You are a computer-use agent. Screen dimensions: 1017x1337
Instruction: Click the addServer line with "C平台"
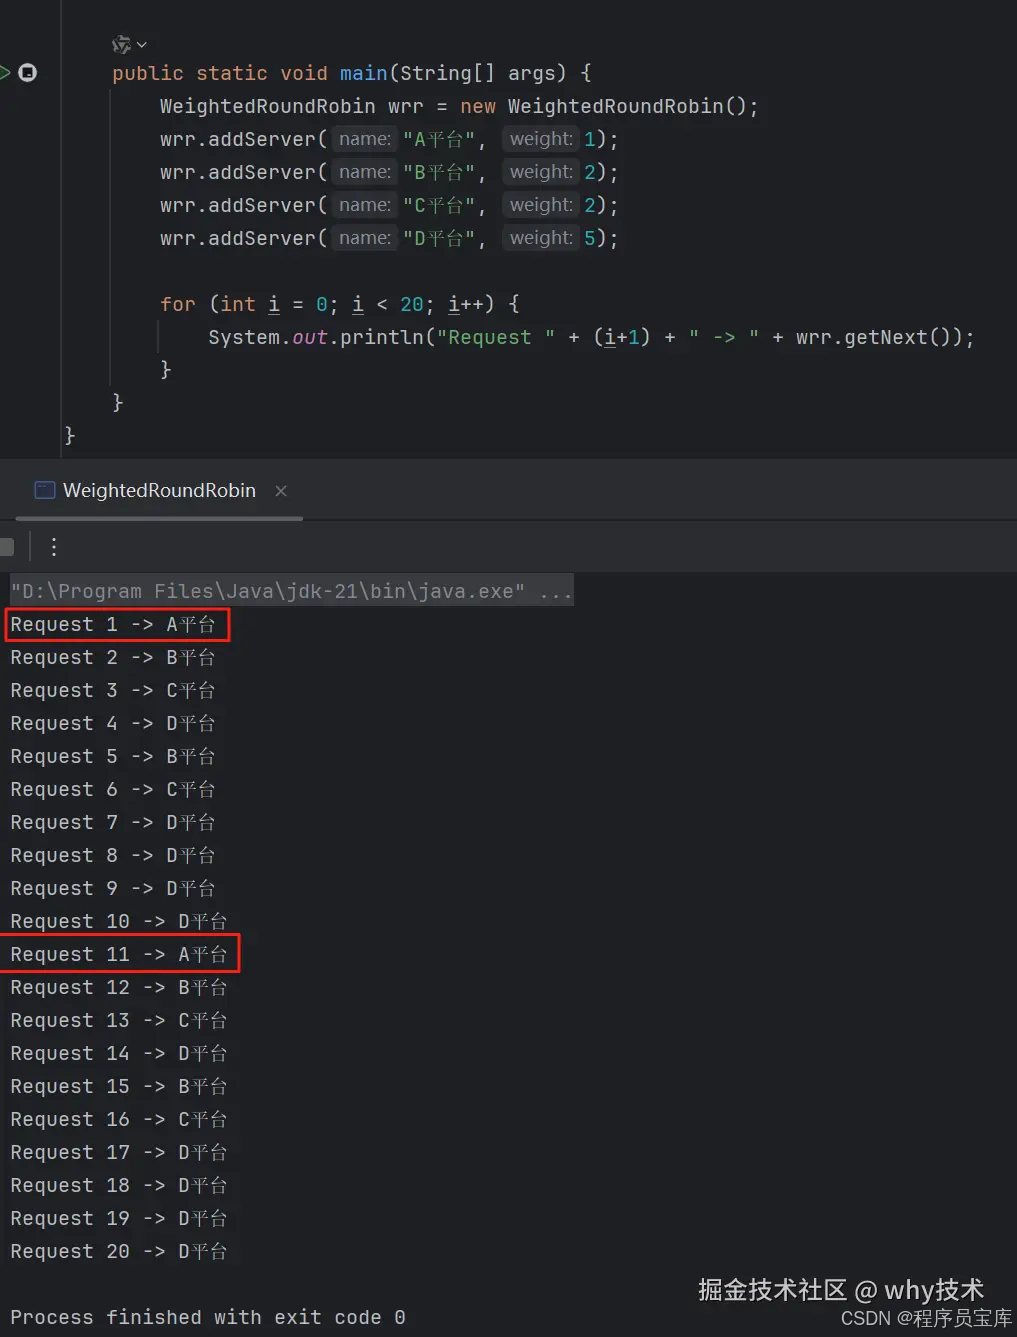pos(389,205)
